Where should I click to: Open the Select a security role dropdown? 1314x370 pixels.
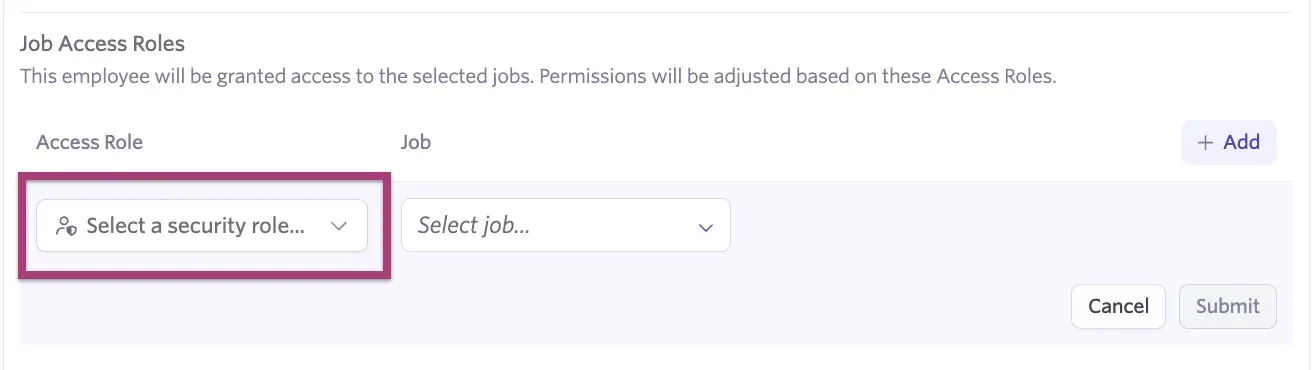202,226
